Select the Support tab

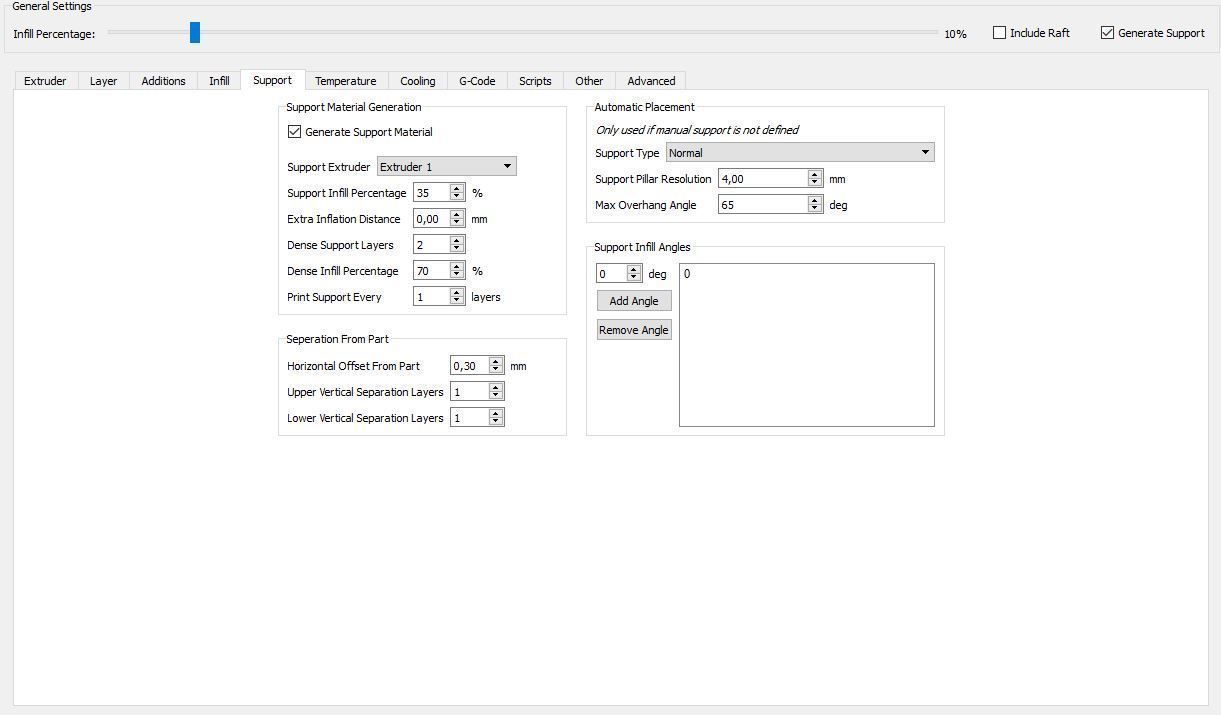pyautogui.click(x=272, y=80)
